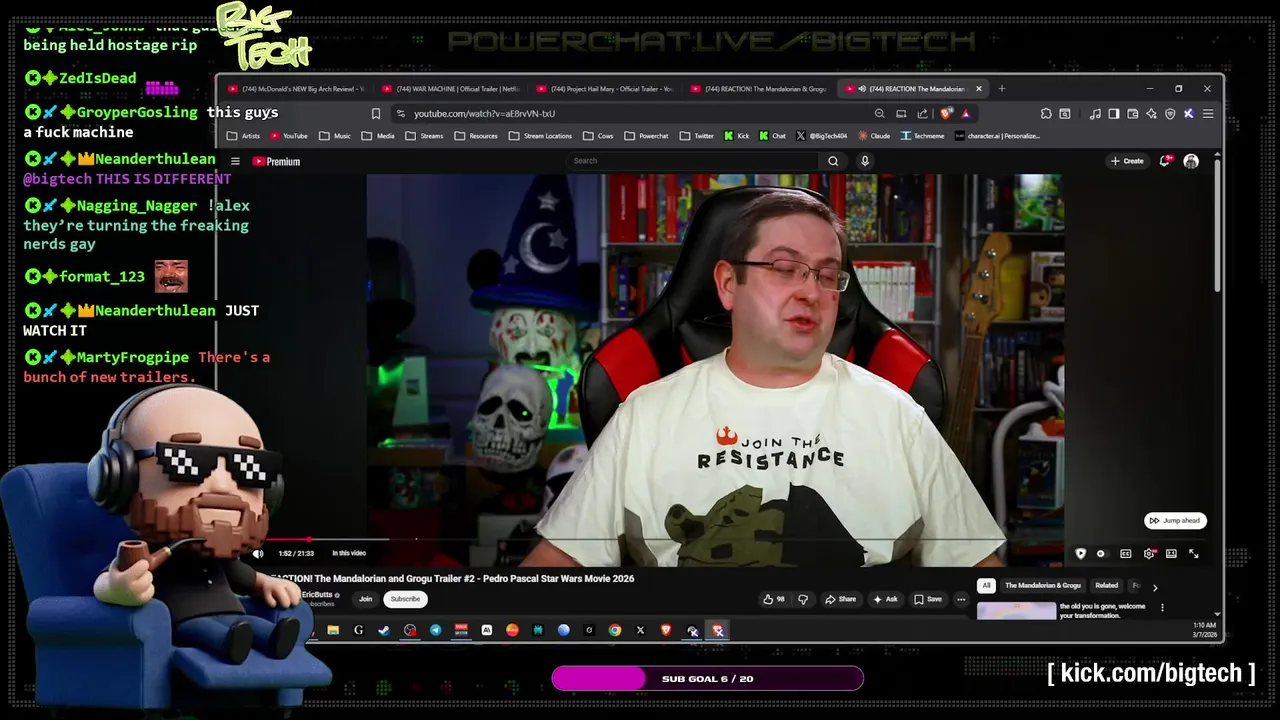Open site information icon in address bar
This screenshot has height=720, width=1280.
[400, 114]
